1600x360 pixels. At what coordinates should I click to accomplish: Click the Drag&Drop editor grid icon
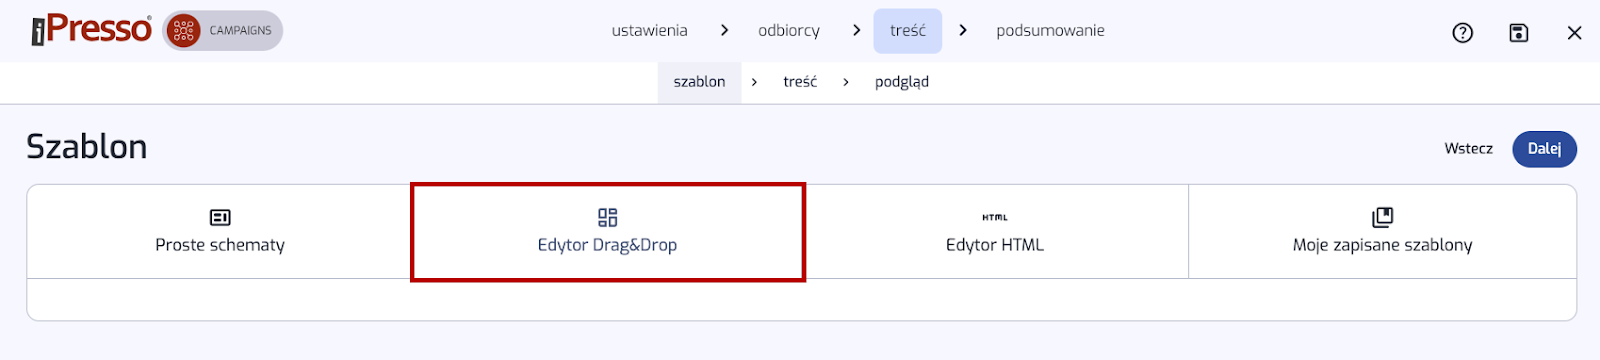click(x=607, y=217)
